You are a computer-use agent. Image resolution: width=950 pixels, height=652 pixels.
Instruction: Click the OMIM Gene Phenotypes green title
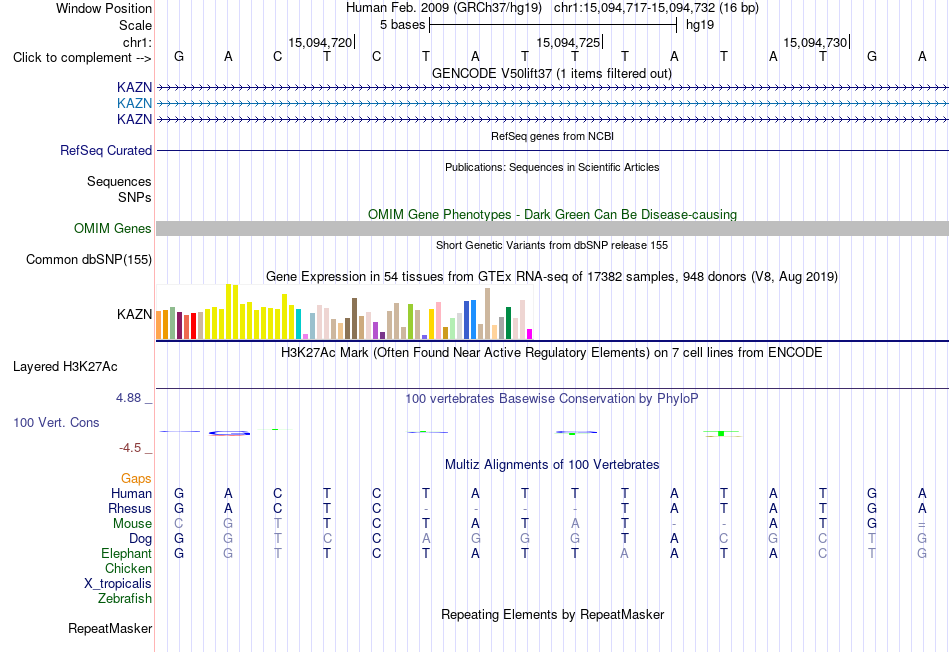(x=552, y=215)
